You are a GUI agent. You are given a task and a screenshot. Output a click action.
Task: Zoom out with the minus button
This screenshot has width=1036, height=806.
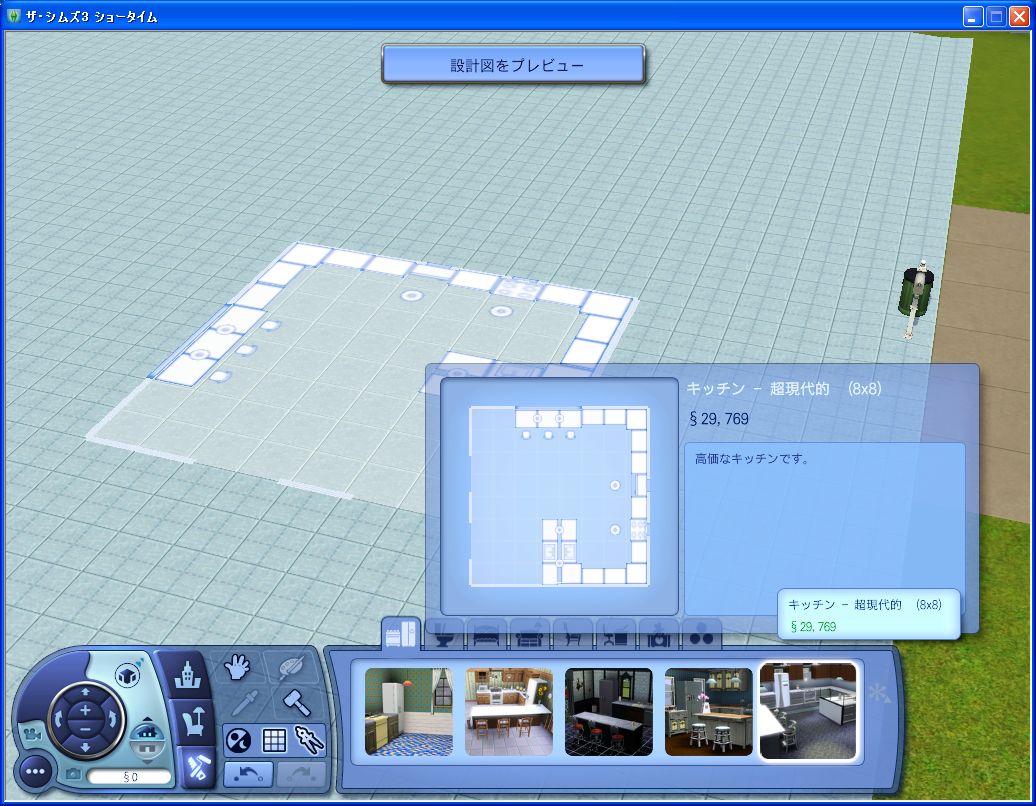[85, 729]
